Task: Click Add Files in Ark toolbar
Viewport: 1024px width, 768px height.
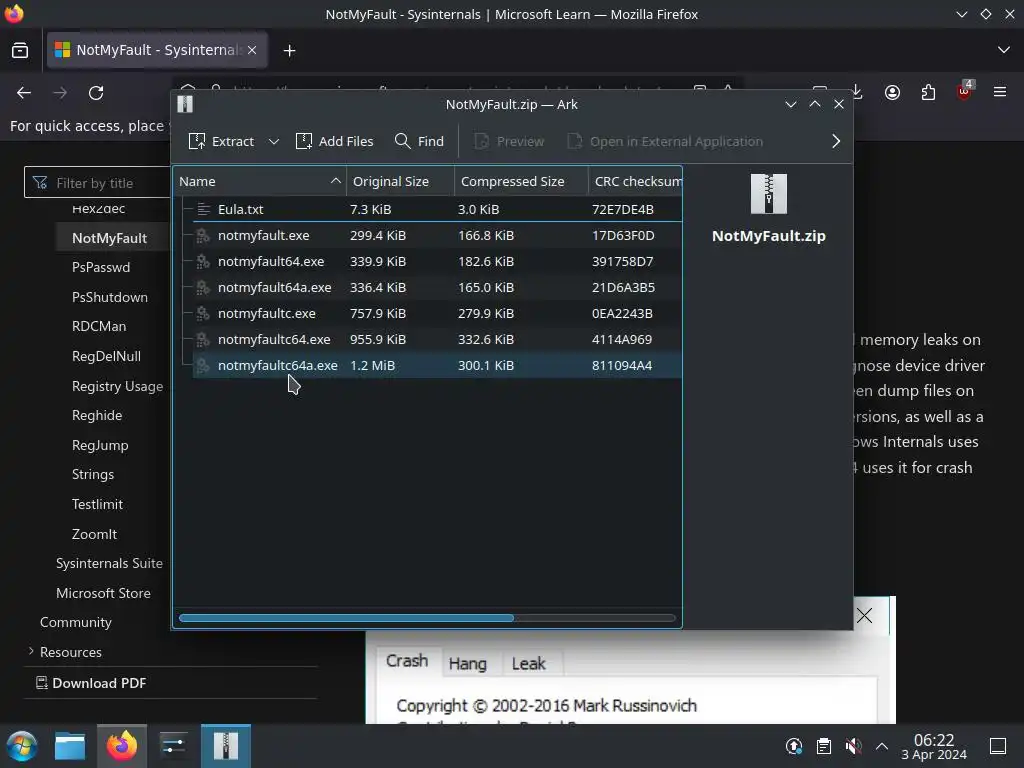Action: click(334, 141)
